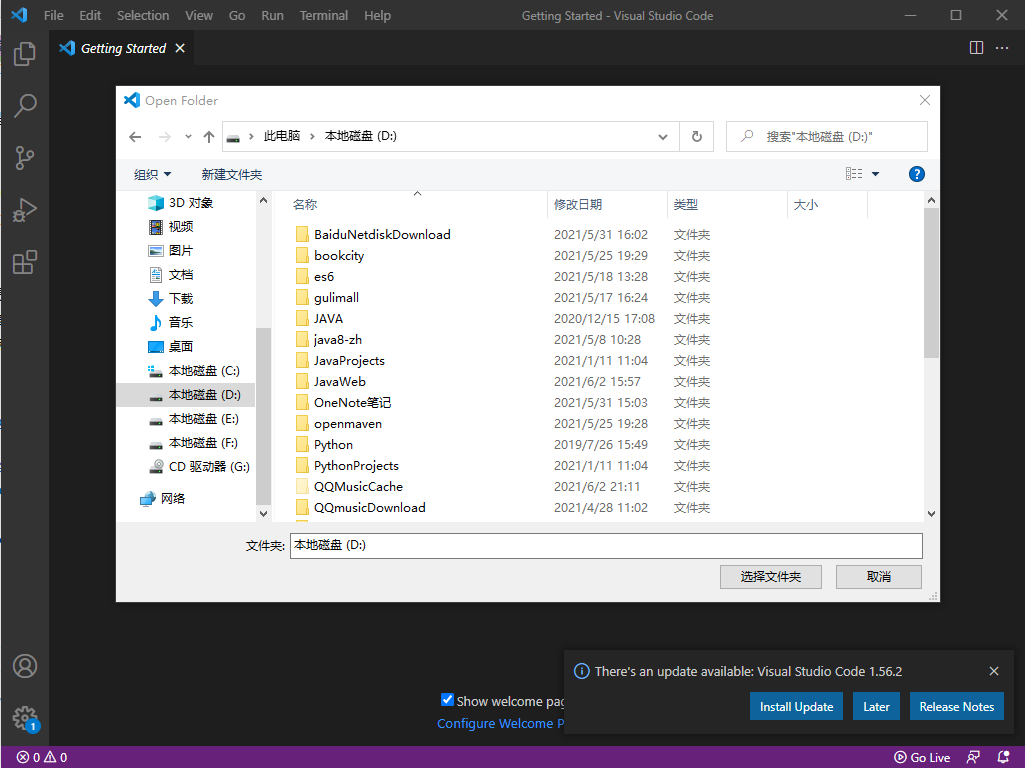Expand breadcrumb chevron after 此电脑
This screenshot has height=768, width=1026.
(x=312, y=136)
